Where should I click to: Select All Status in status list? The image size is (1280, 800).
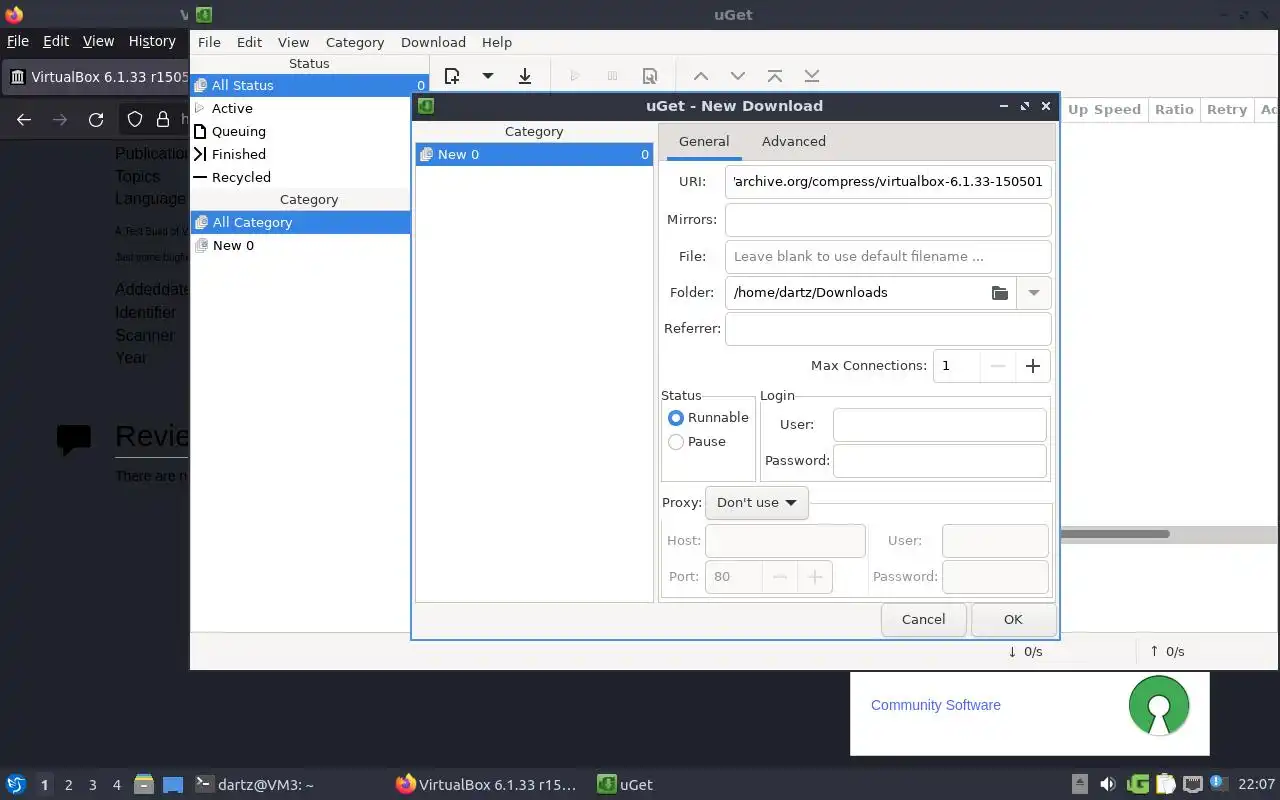pos(310,85)
